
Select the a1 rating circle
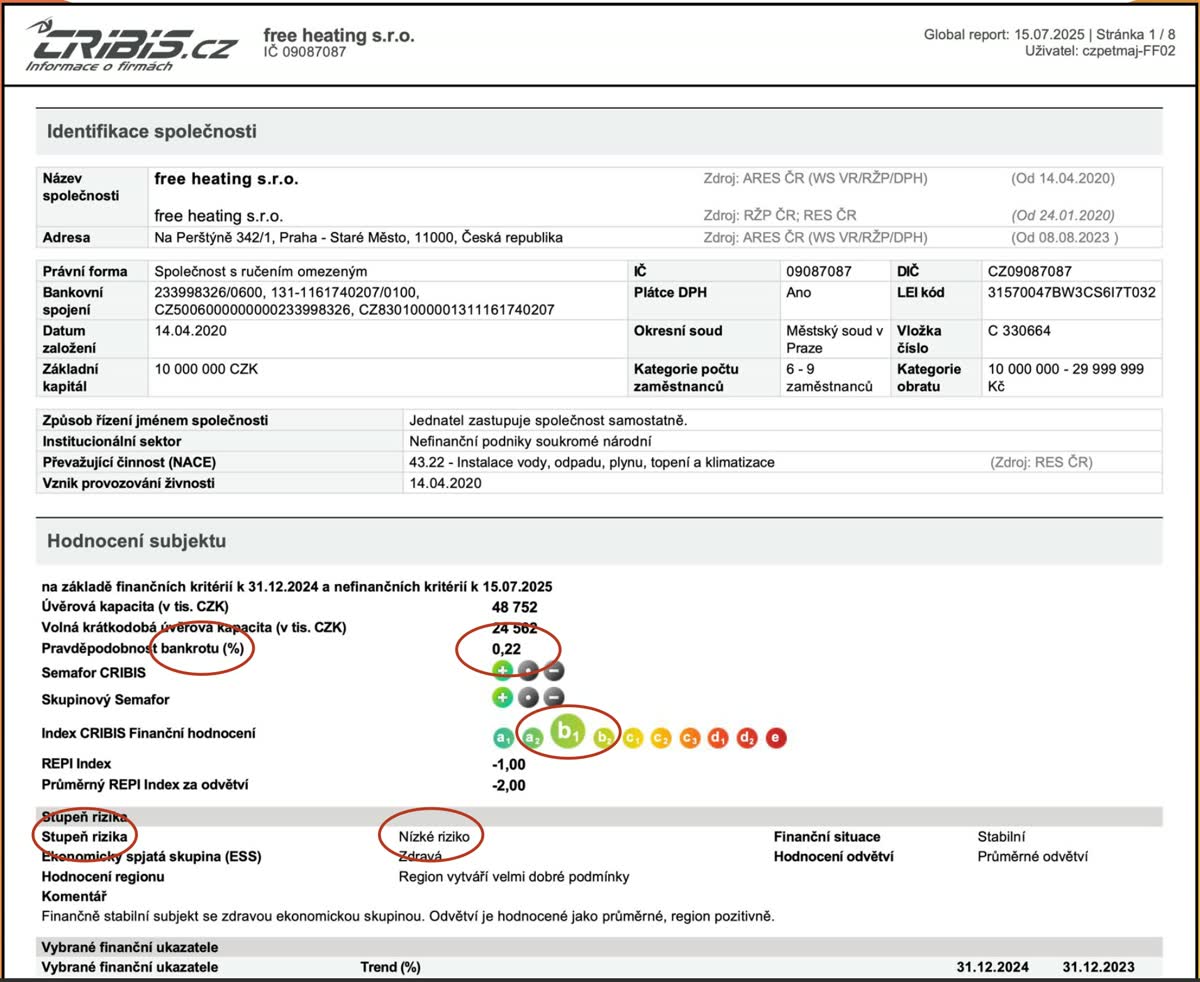(x=503, y=738)
